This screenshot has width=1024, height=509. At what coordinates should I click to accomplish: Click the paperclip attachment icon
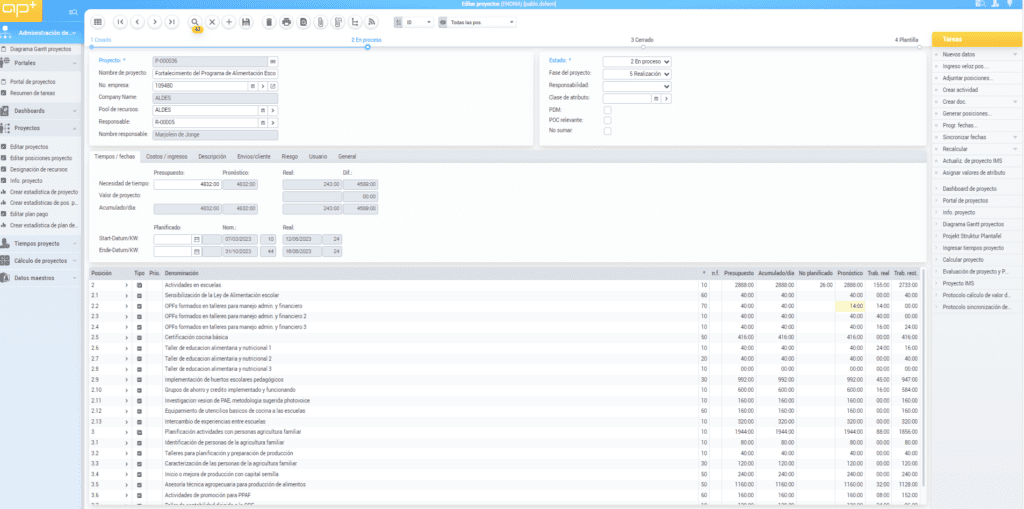point(320,21)
